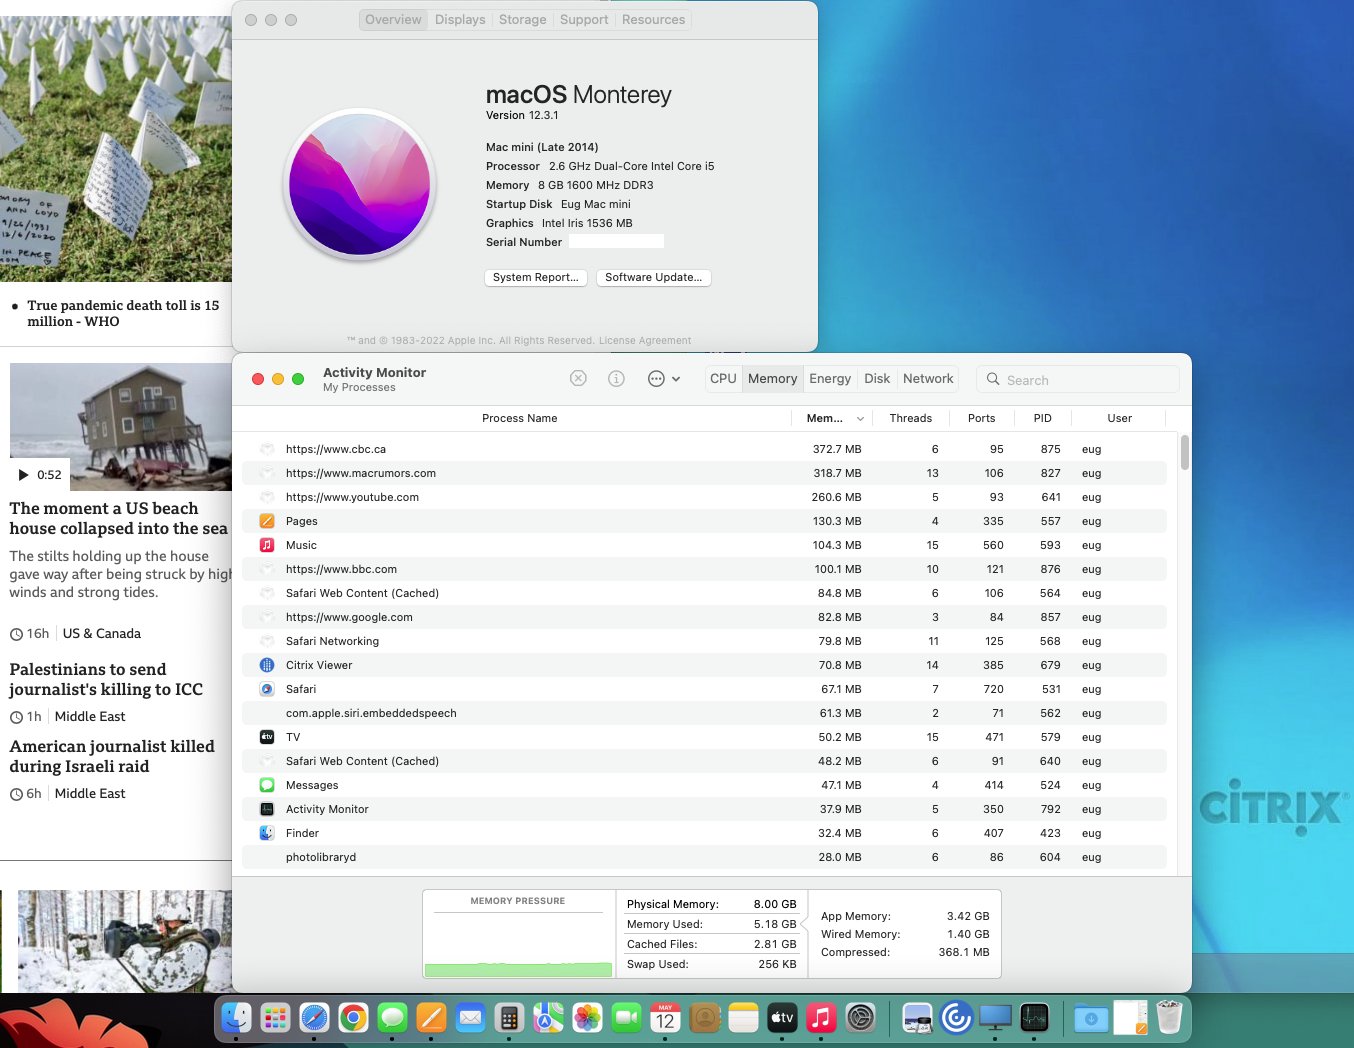This screenshot has height=1048, width=1354.
Task: Select the Memory tab in Activity Monitor
Action: click(x=772, y=379)
